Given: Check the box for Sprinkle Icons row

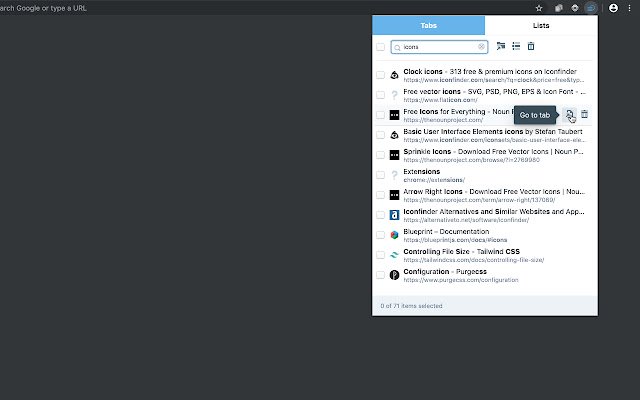Looking at the screenshot, I should click(380, 155).
